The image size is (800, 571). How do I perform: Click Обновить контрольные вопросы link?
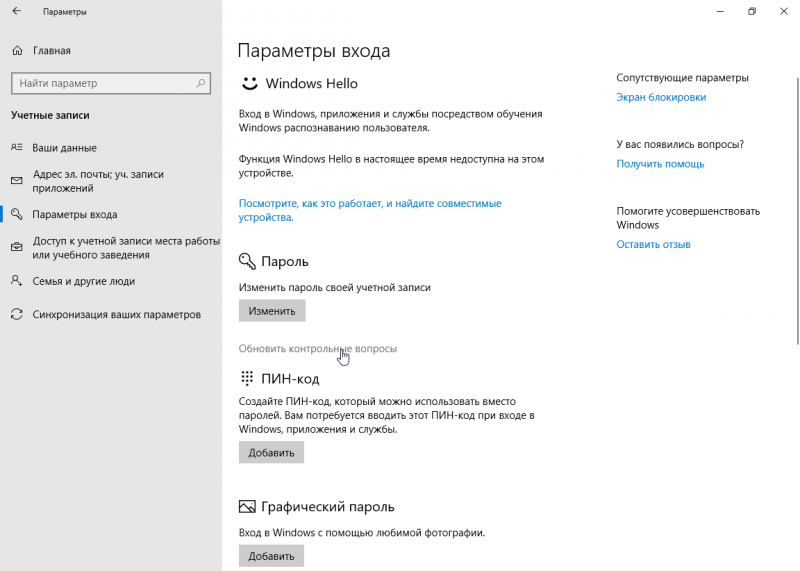click(x=317, y=348)
